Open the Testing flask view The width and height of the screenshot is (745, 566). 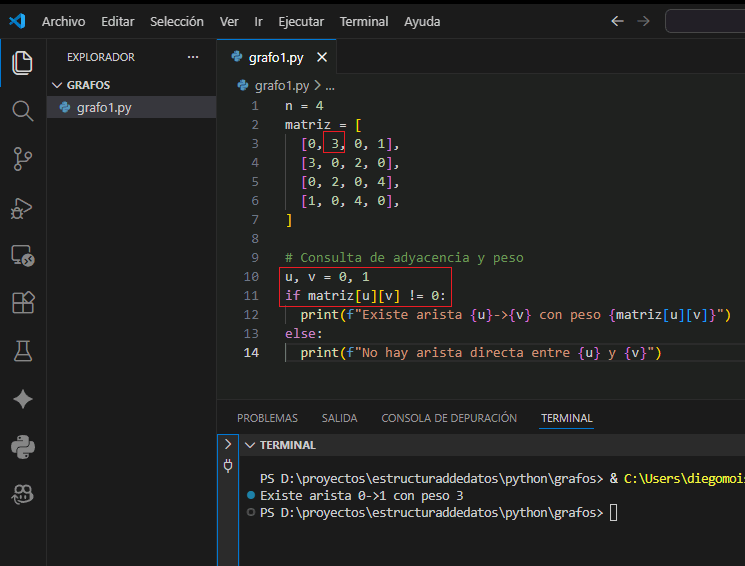click(x=22, y=350)
